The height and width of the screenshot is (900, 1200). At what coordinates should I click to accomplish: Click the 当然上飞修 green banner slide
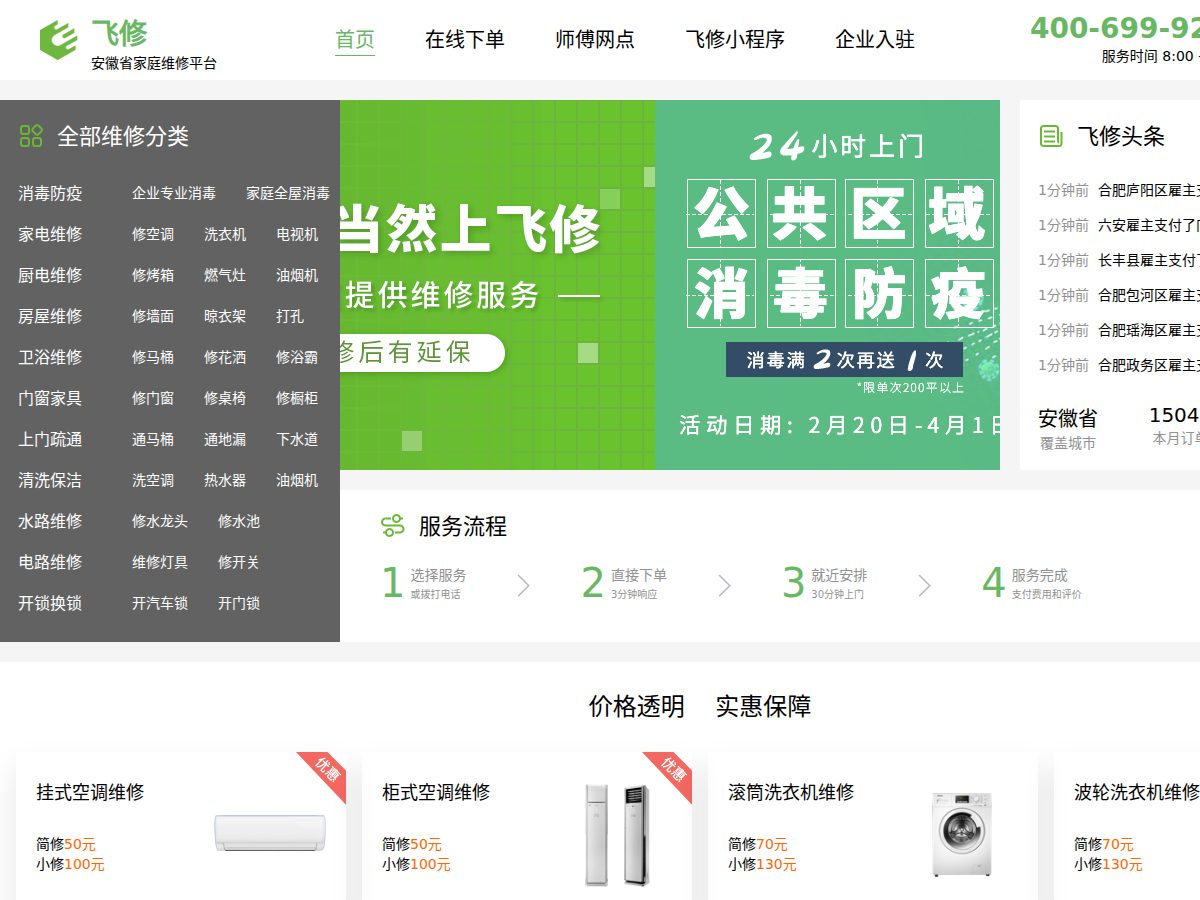pyautogui.click(x=498, y=285)
